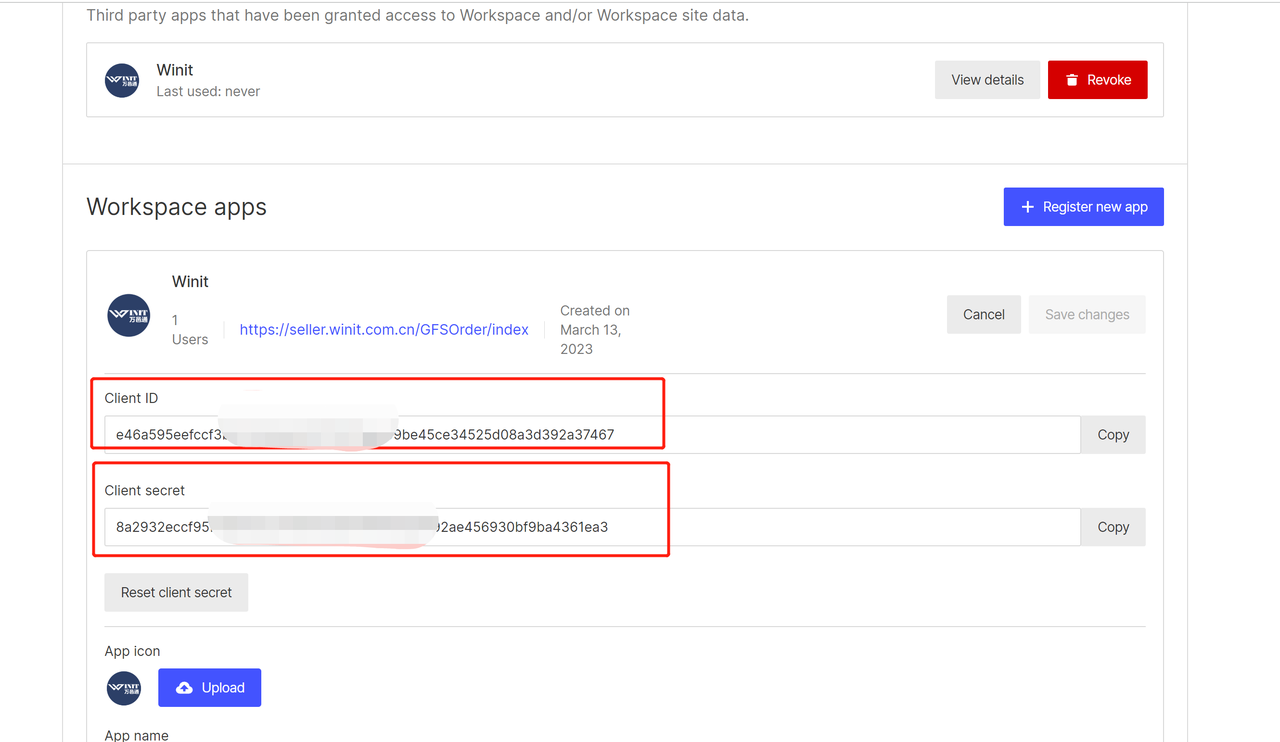Click the Winit logo in third party apps

[x=122, y=80]
